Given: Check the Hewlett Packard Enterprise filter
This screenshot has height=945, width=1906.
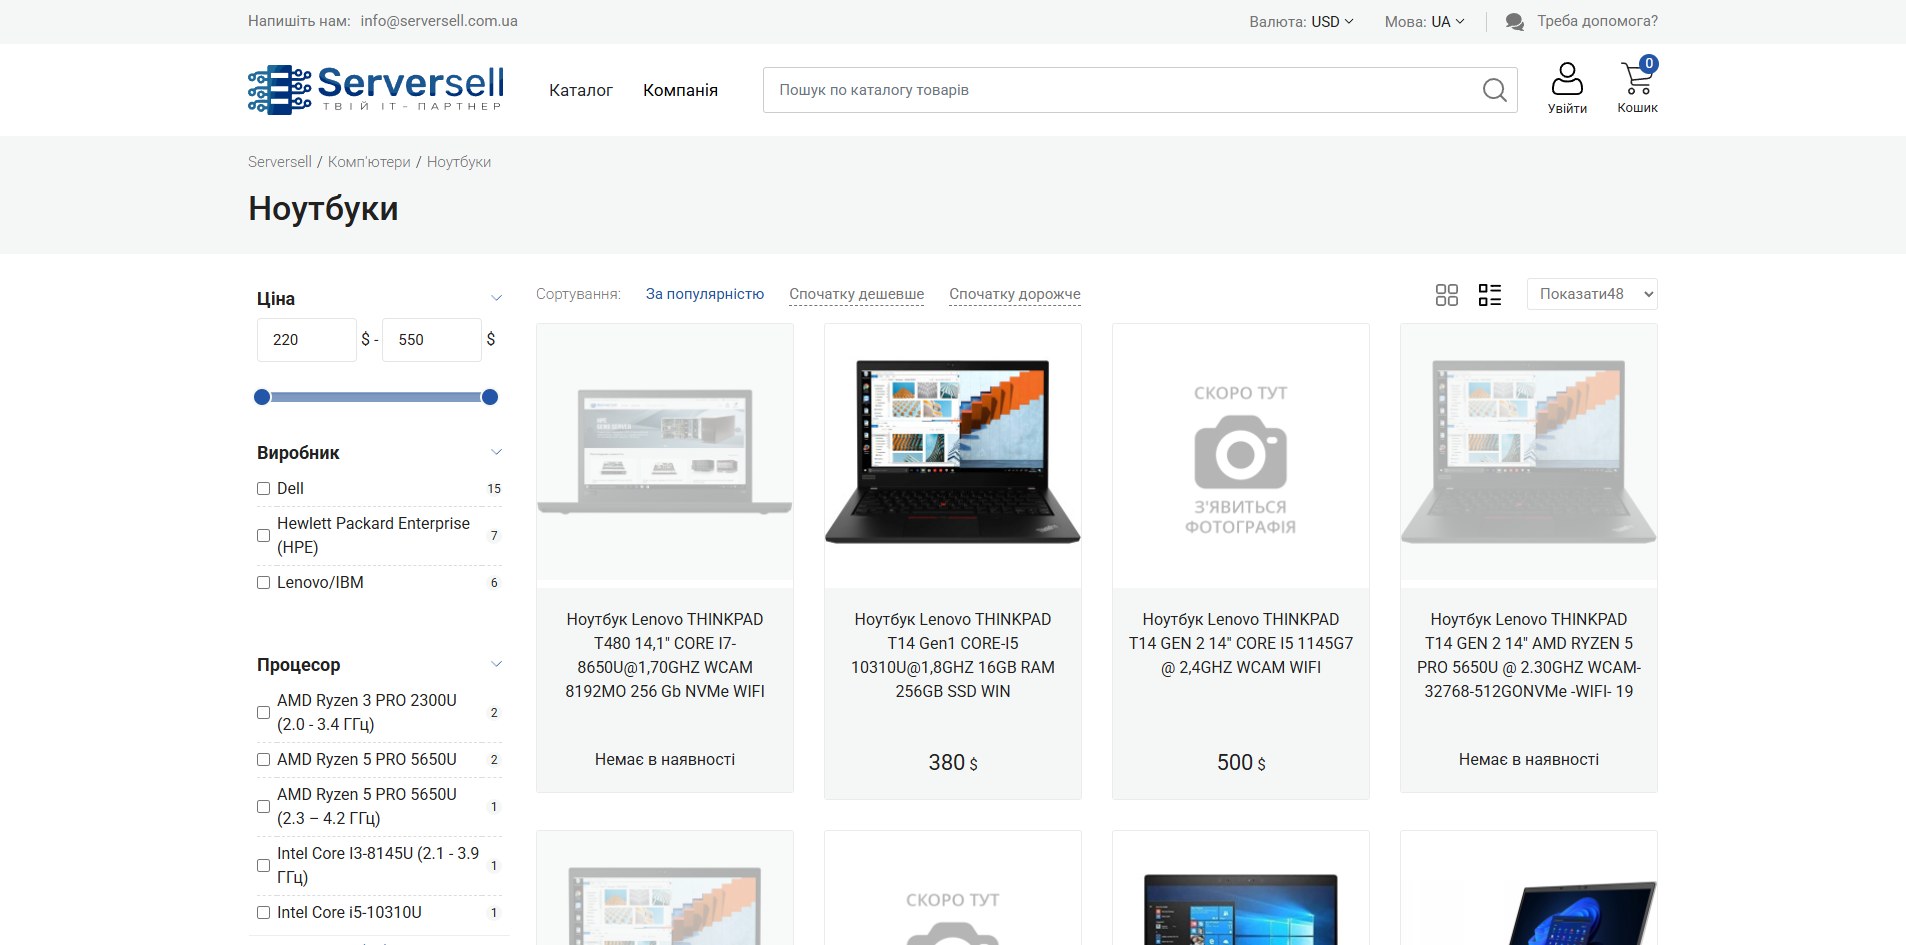Looking at the screenshot, I should (264, 536).
